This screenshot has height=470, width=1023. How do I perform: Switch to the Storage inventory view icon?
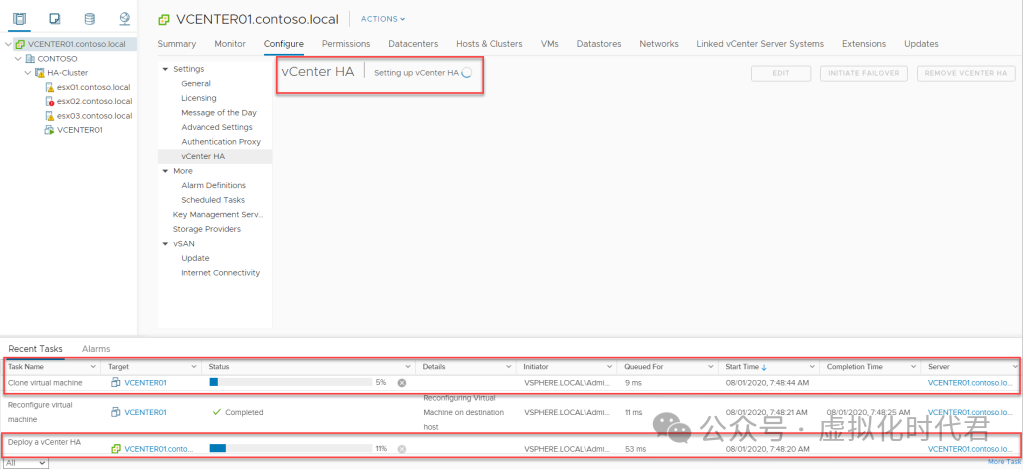coord(89,18)
